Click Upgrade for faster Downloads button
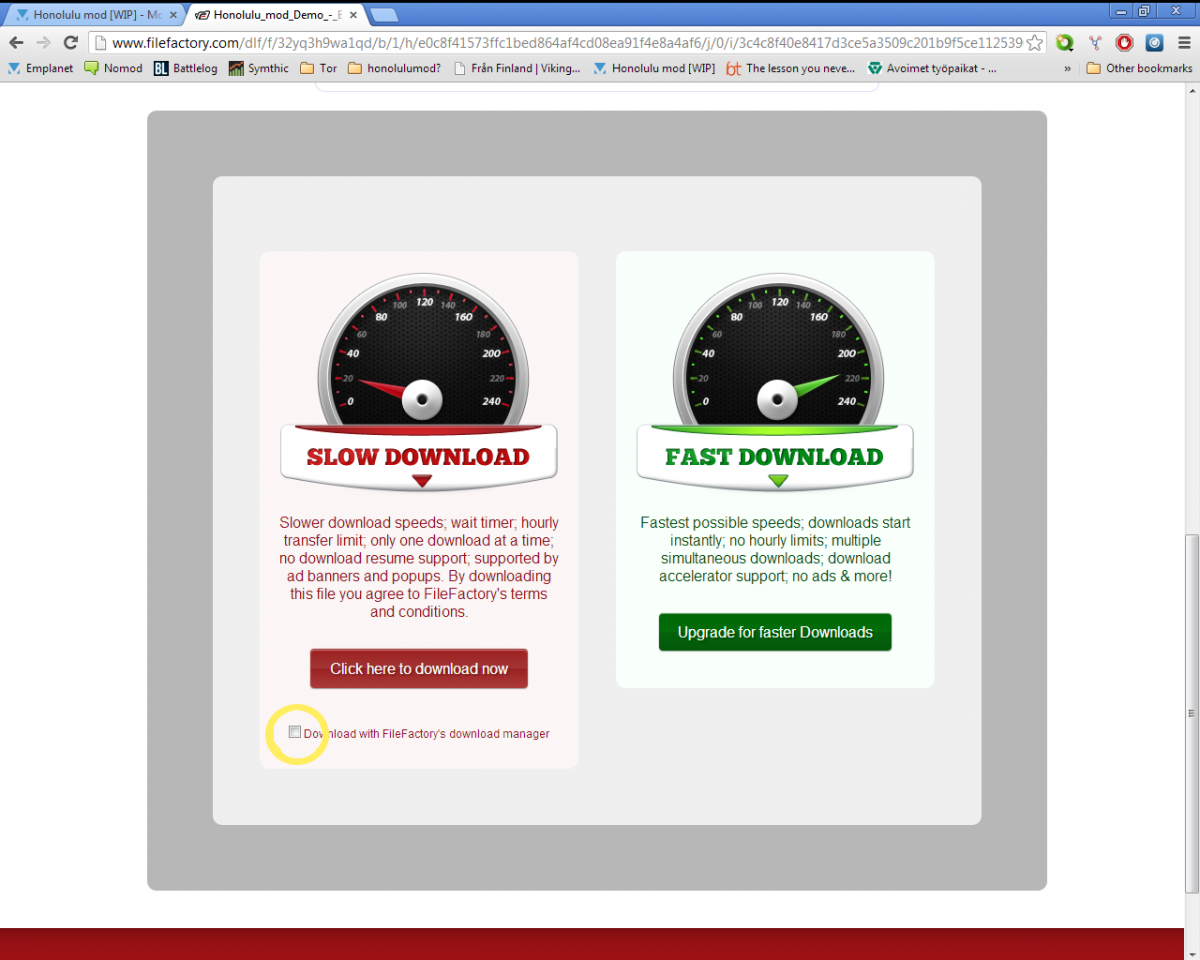The image size is (1200, 960). (x=775, y=632)
